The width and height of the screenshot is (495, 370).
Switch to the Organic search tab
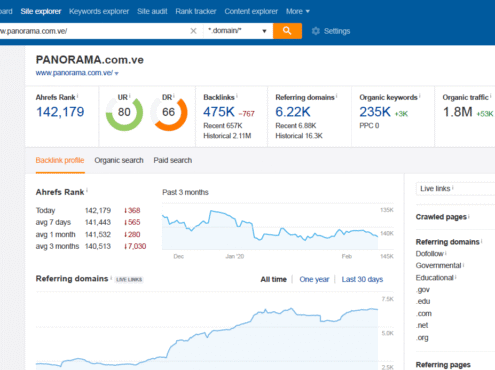tap(119, 160)
